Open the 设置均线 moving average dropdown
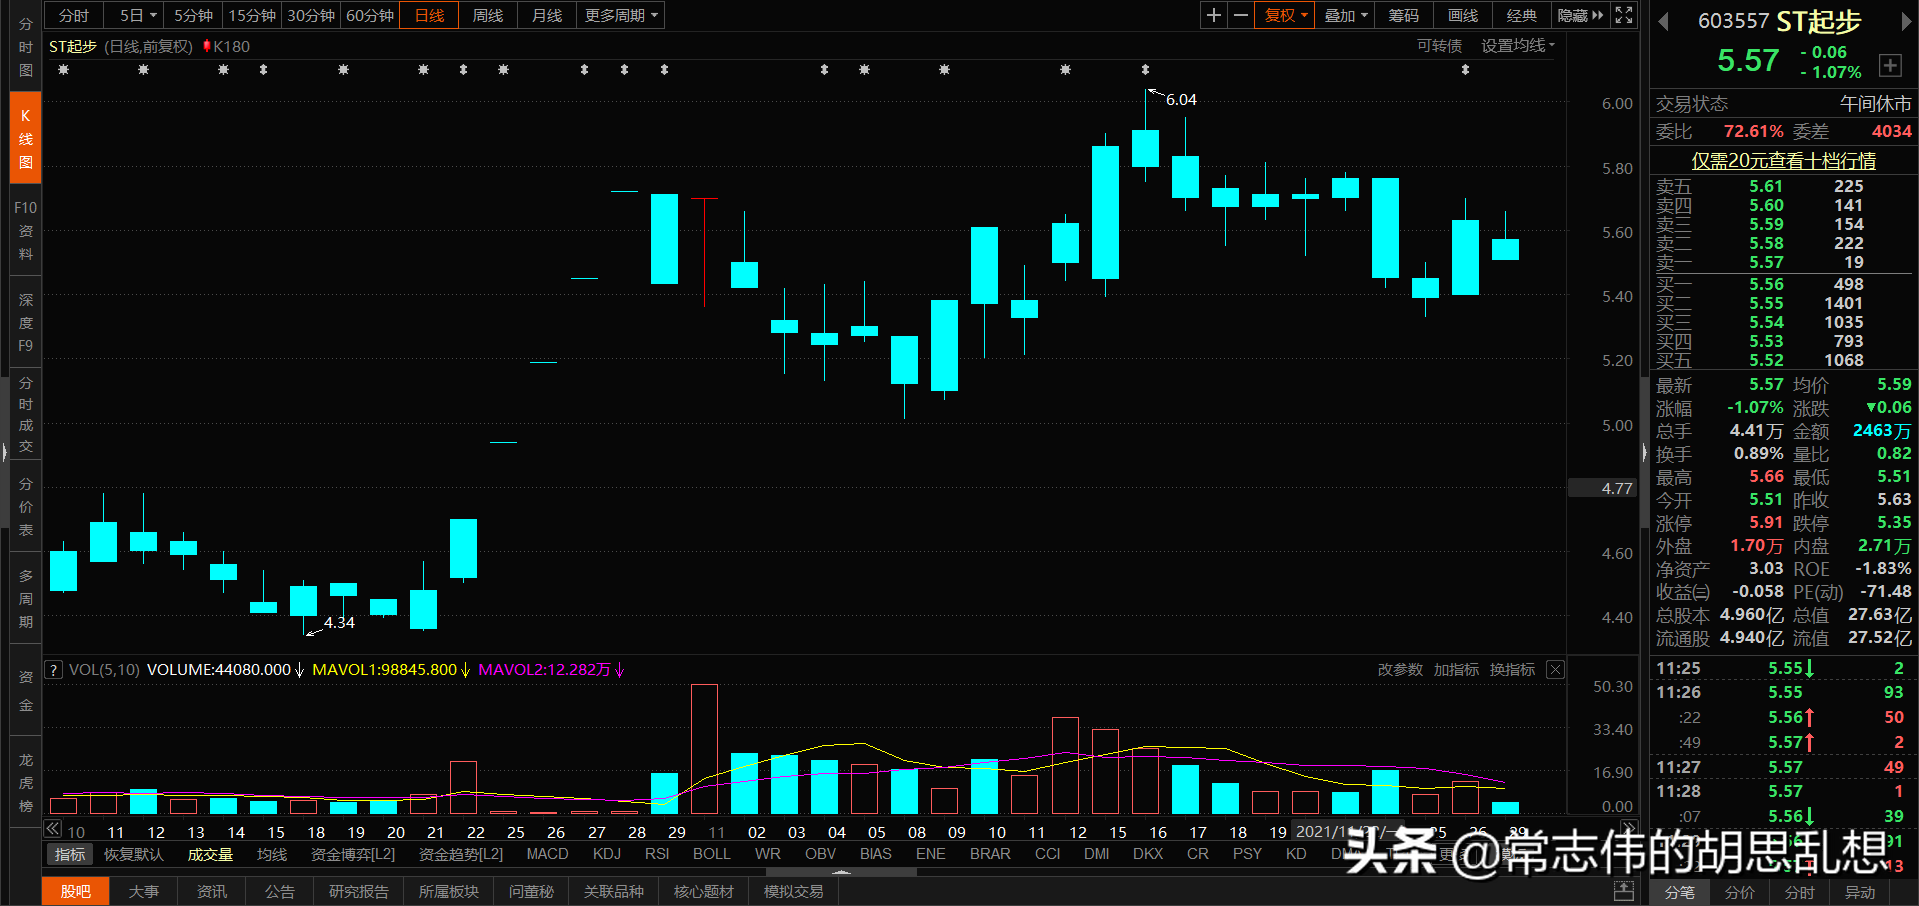 1516,45
